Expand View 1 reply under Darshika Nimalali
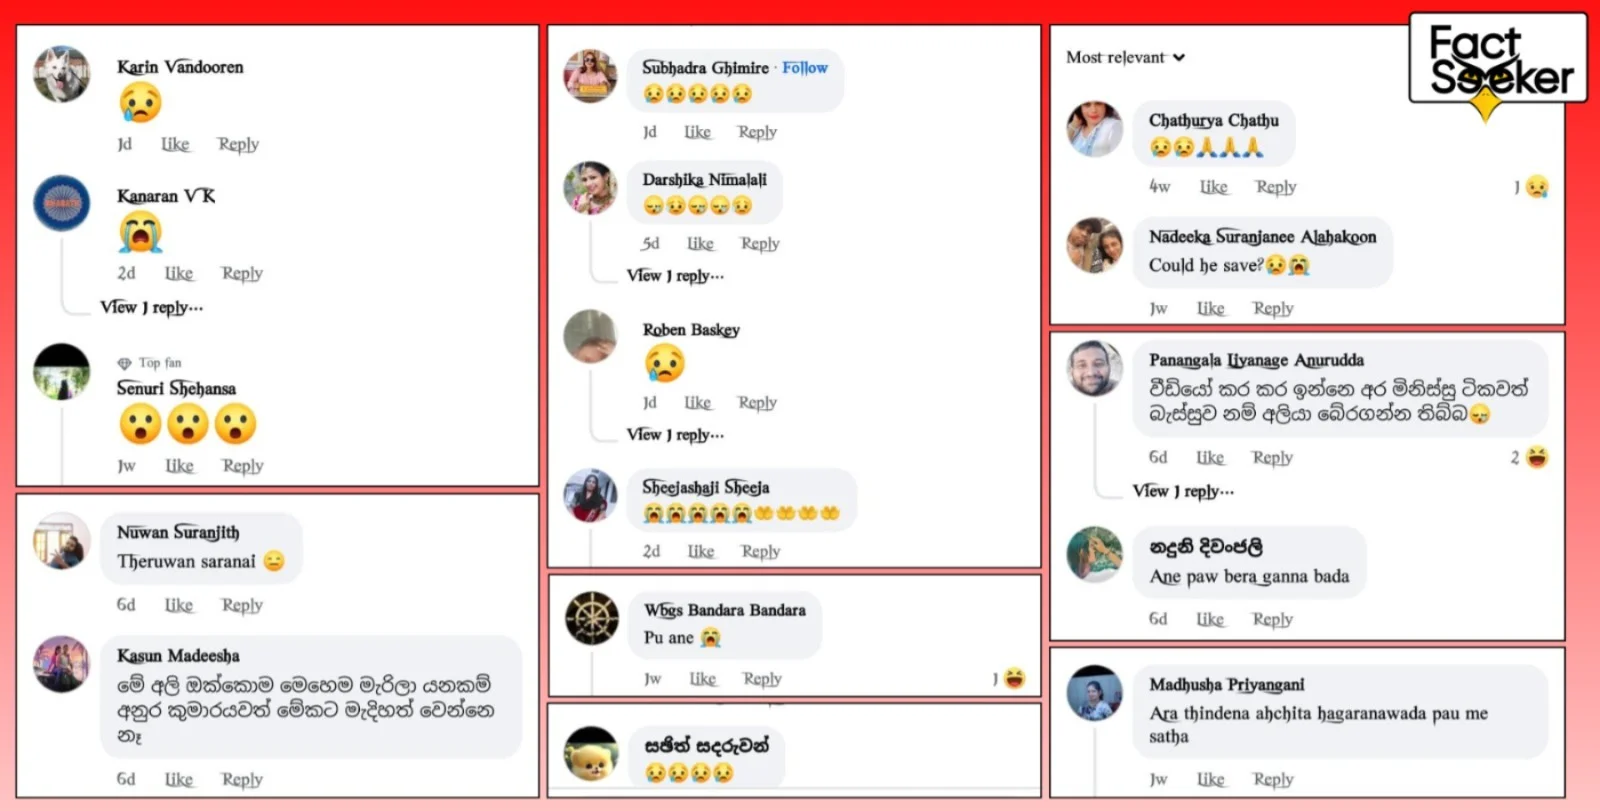This screenshot has width=1600, height=811. (675, 275)
